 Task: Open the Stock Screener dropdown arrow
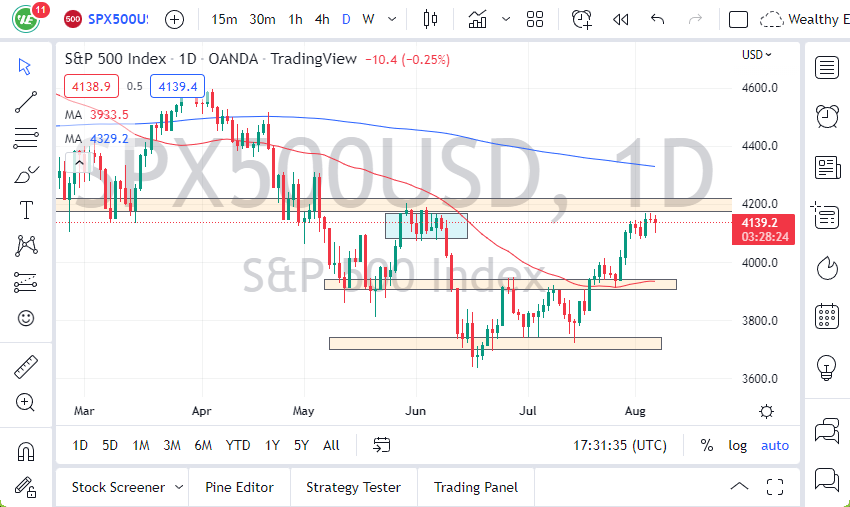179,487
